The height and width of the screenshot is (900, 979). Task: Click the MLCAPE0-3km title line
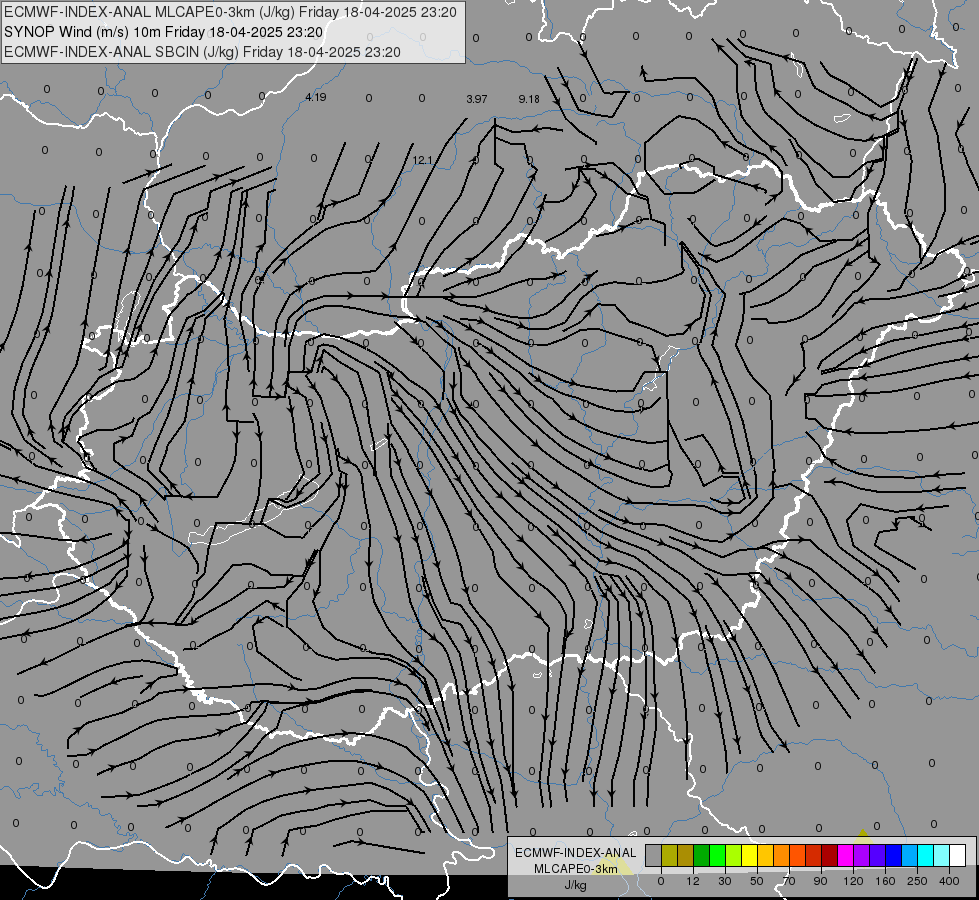tap(230, 12)
